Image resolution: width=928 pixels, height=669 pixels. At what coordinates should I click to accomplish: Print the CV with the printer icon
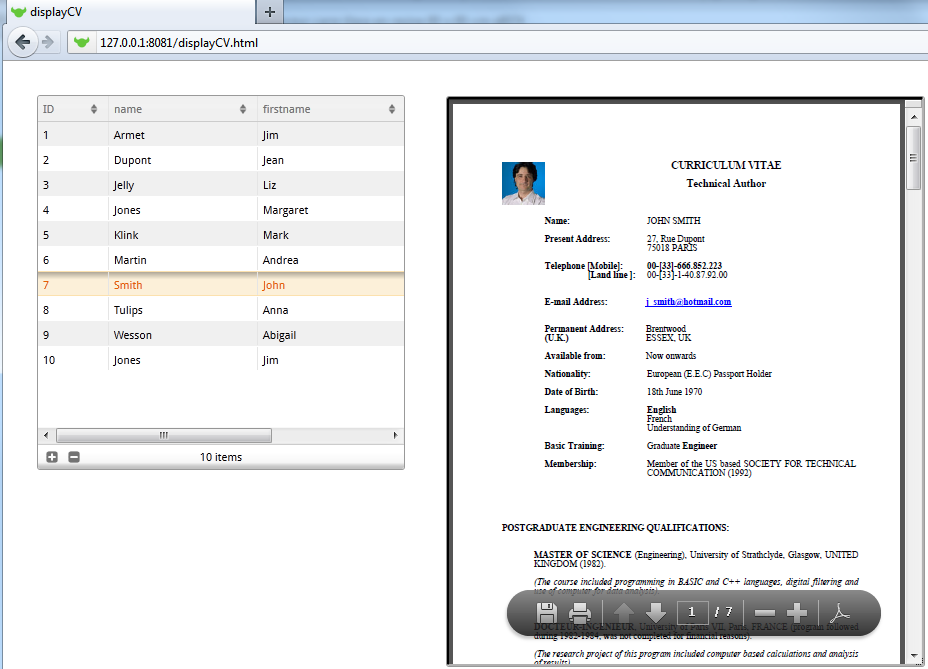[580, 613]
